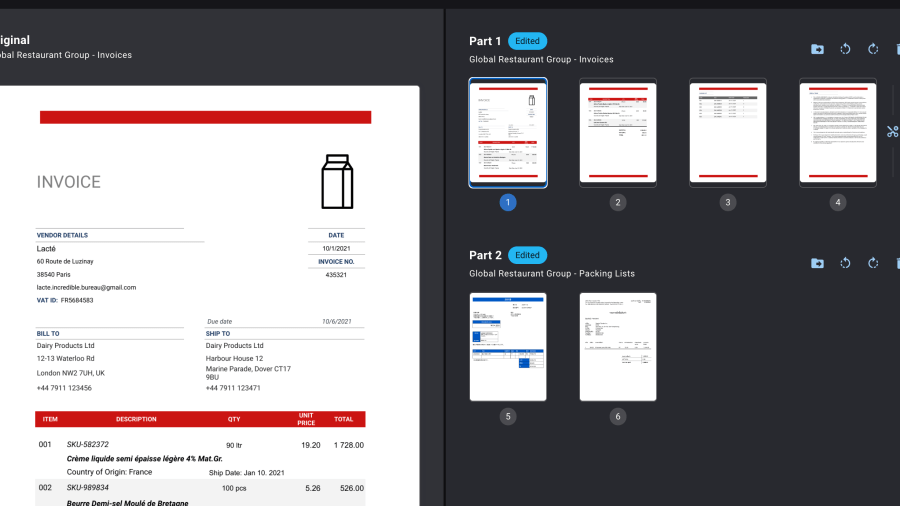
Task: Click the Part 2 Packing Lists subtitle
Action: click(552, 273)
